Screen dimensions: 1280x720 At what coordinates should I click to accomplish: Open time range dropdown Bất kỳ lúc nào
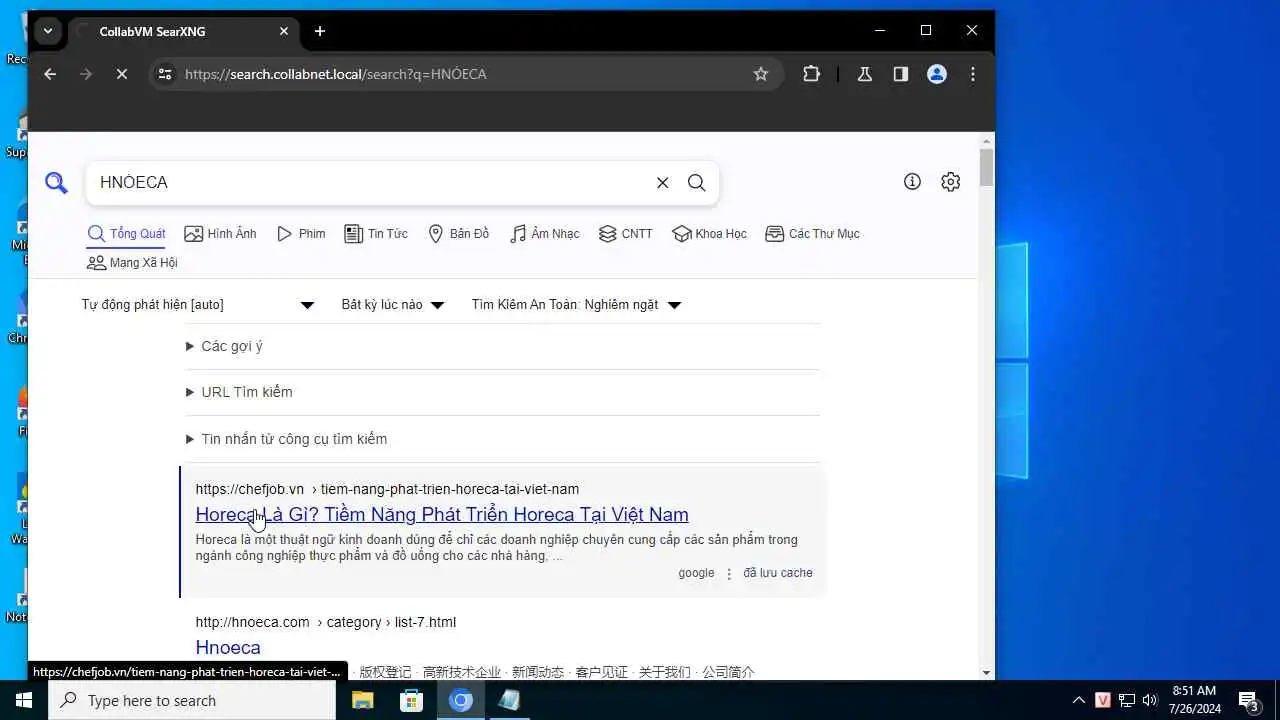pyautogui.click(x=392, y=305)
